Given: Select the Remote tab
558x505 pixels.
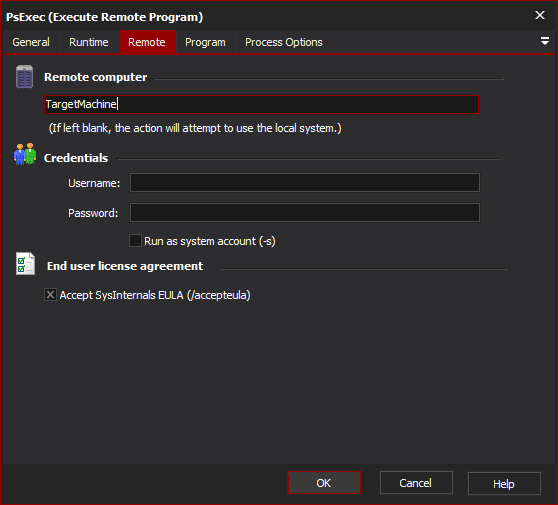Looking at the screenshot, I should pyautogui.click(x=147, y=42).
